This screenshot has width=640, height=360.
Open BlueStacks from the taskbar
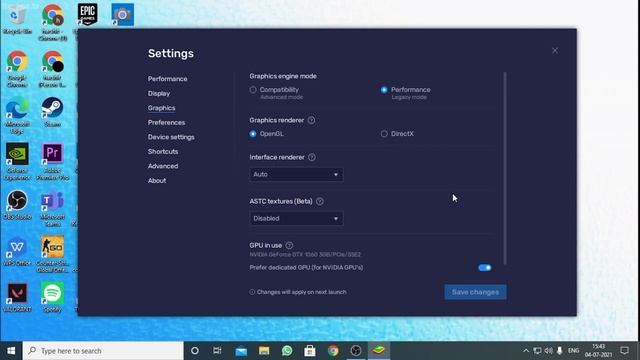point(379,351)
